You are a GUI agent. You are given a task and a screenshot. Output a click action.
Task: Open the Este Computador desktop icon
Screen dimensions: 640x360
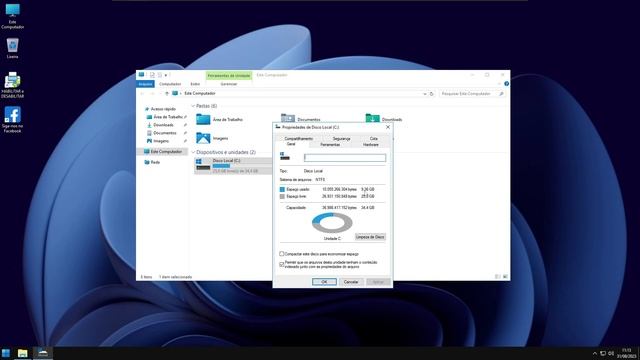[x=12, y=16]
